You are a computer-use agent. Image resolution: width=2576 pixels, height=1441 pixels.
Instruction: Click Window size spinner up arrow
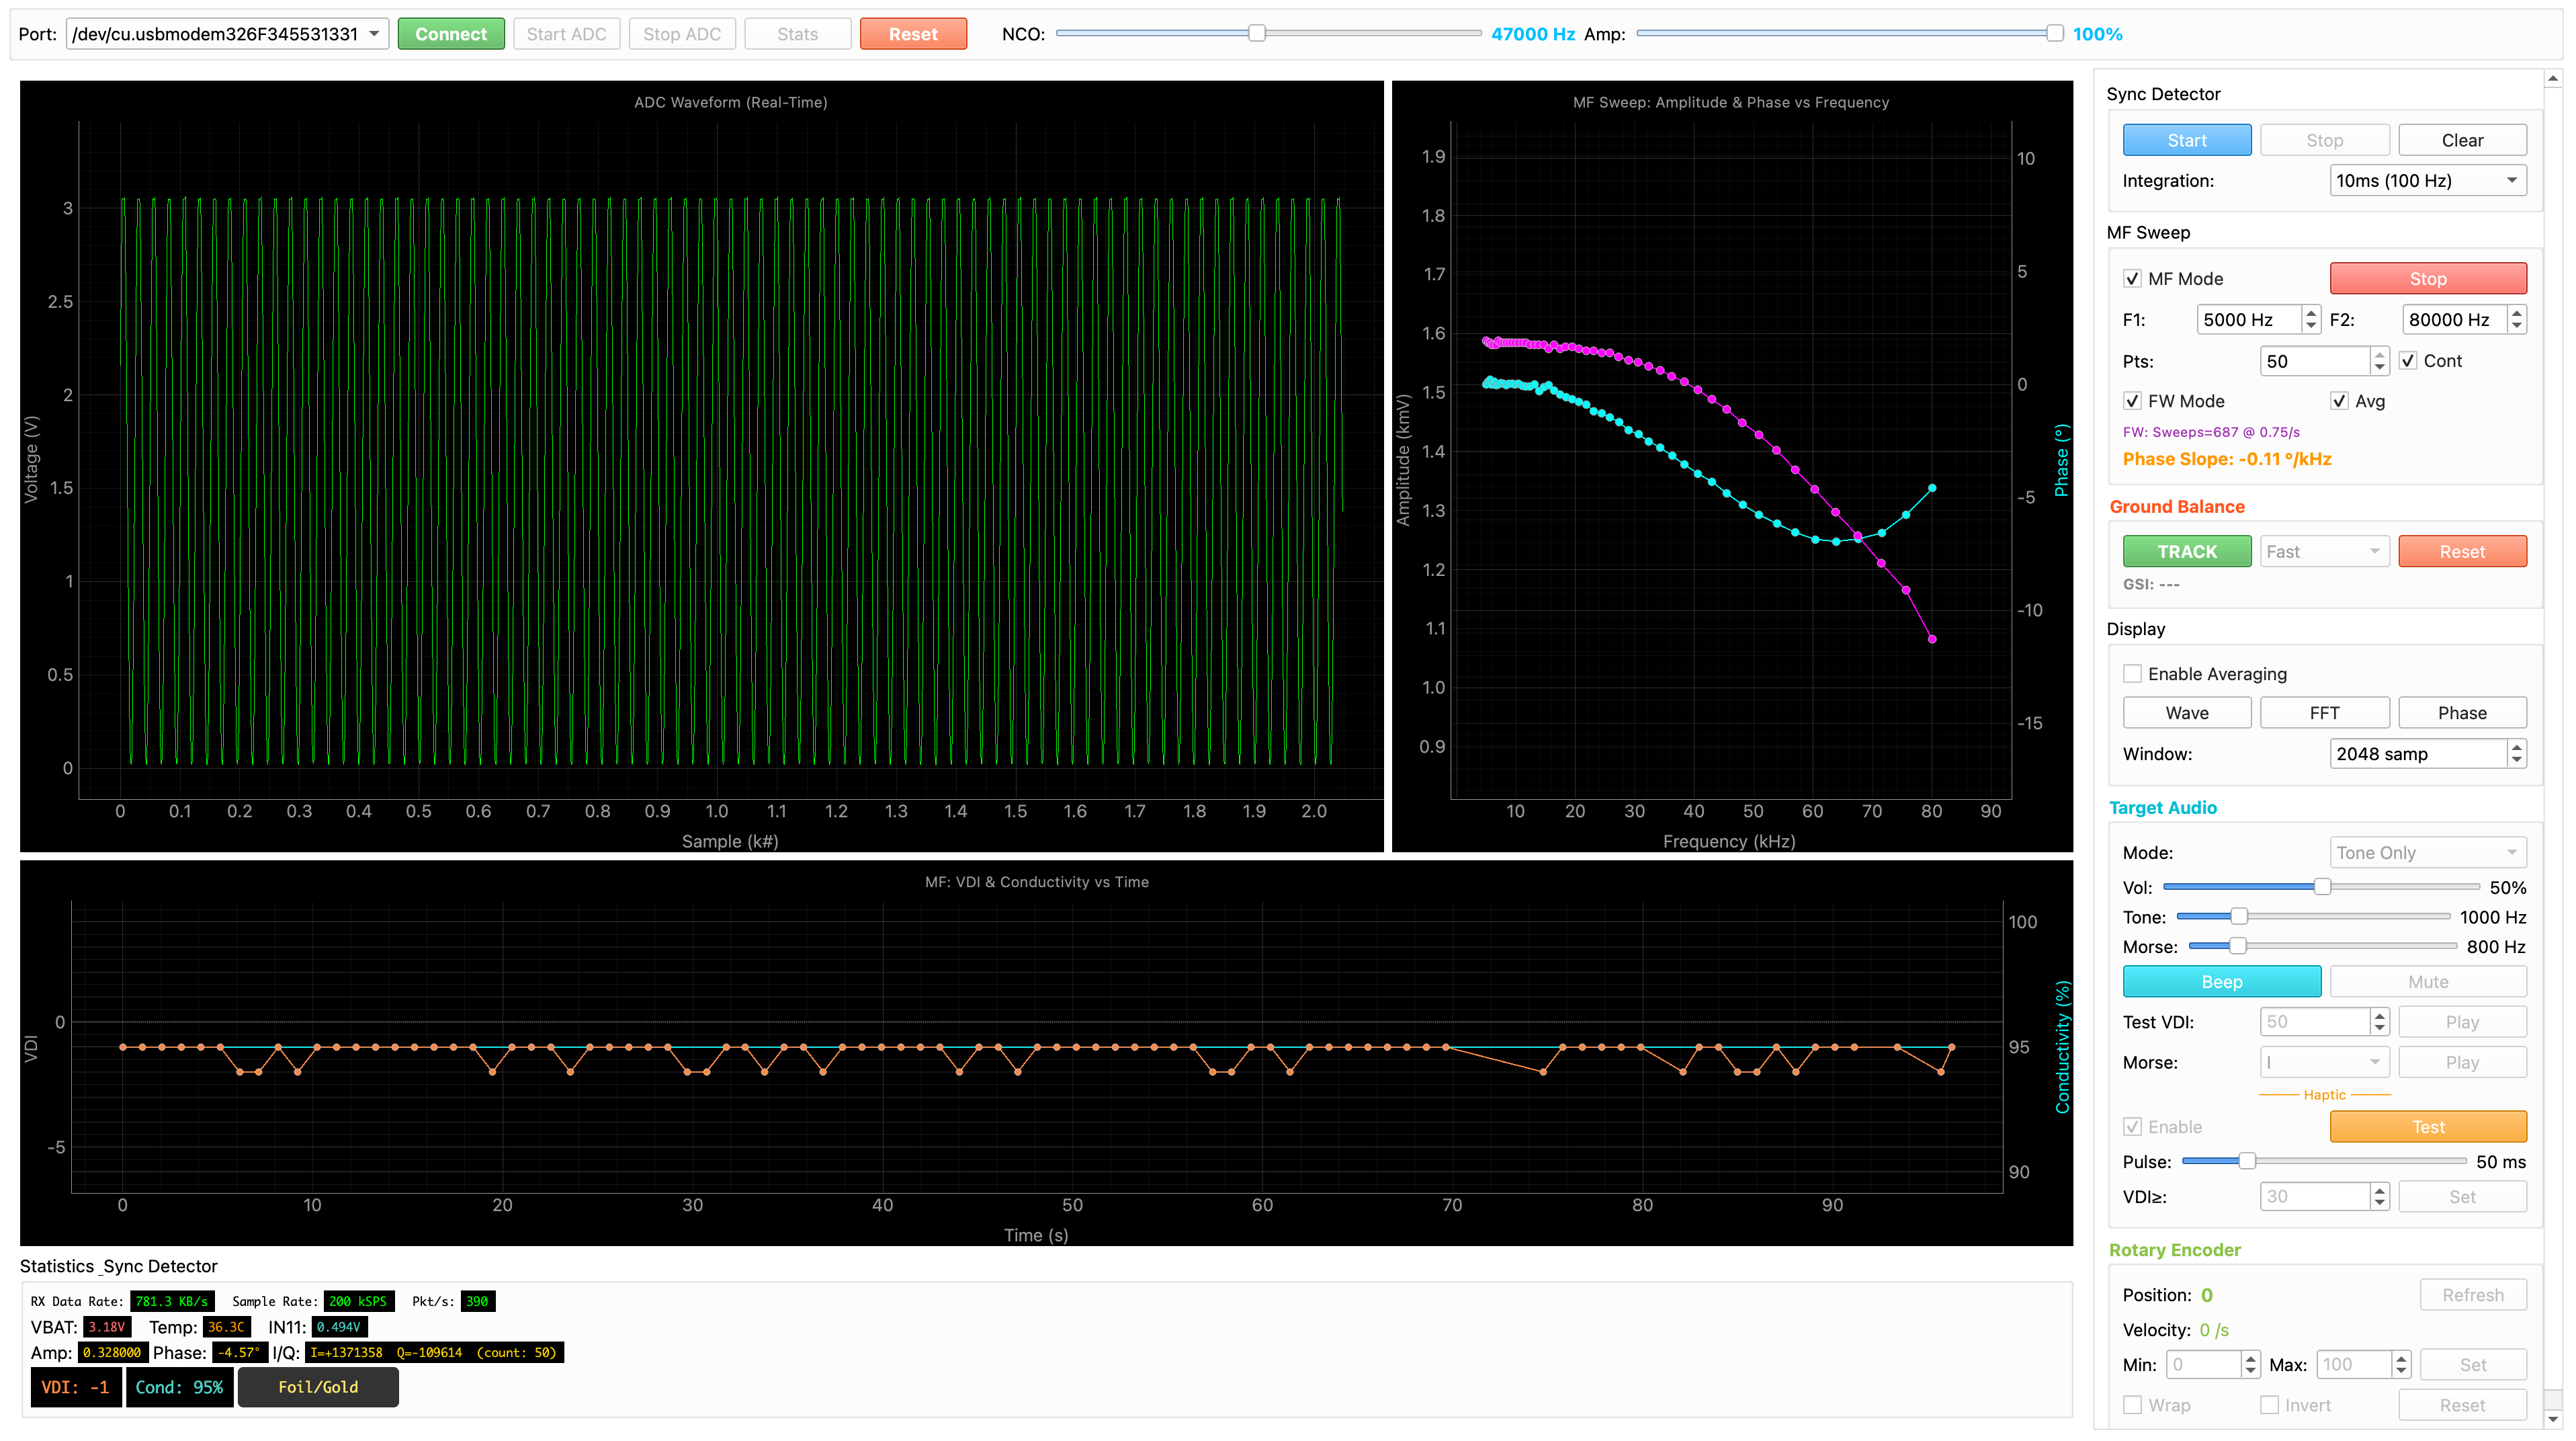point(2517,747)
